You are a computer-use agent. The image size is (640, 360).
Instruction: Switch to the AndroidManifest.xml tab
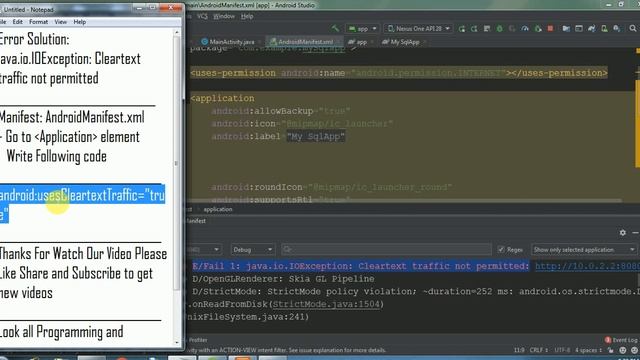coord(304,42)
